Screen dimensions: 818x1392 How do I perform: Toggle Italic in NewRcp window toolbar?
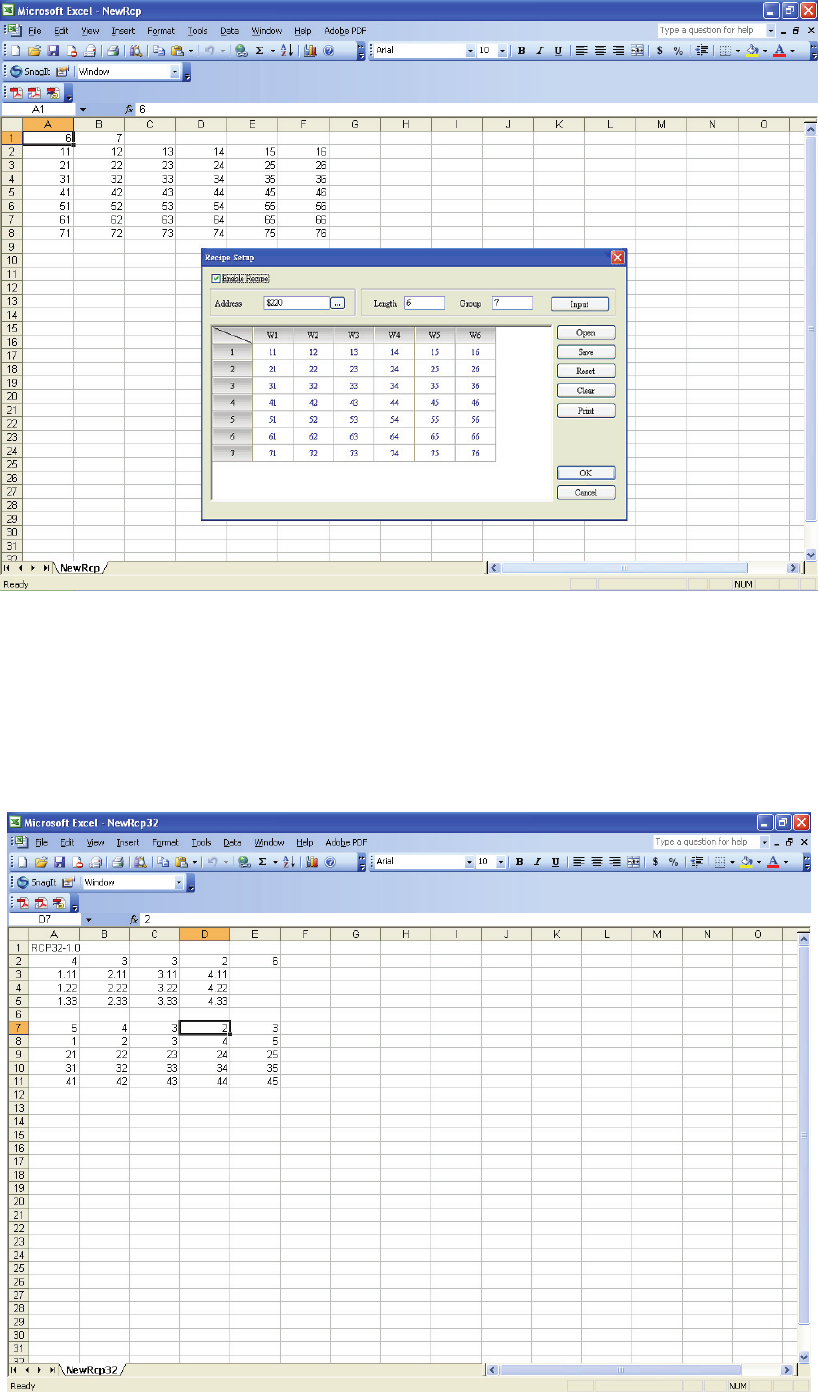click(x=539, y=50)
